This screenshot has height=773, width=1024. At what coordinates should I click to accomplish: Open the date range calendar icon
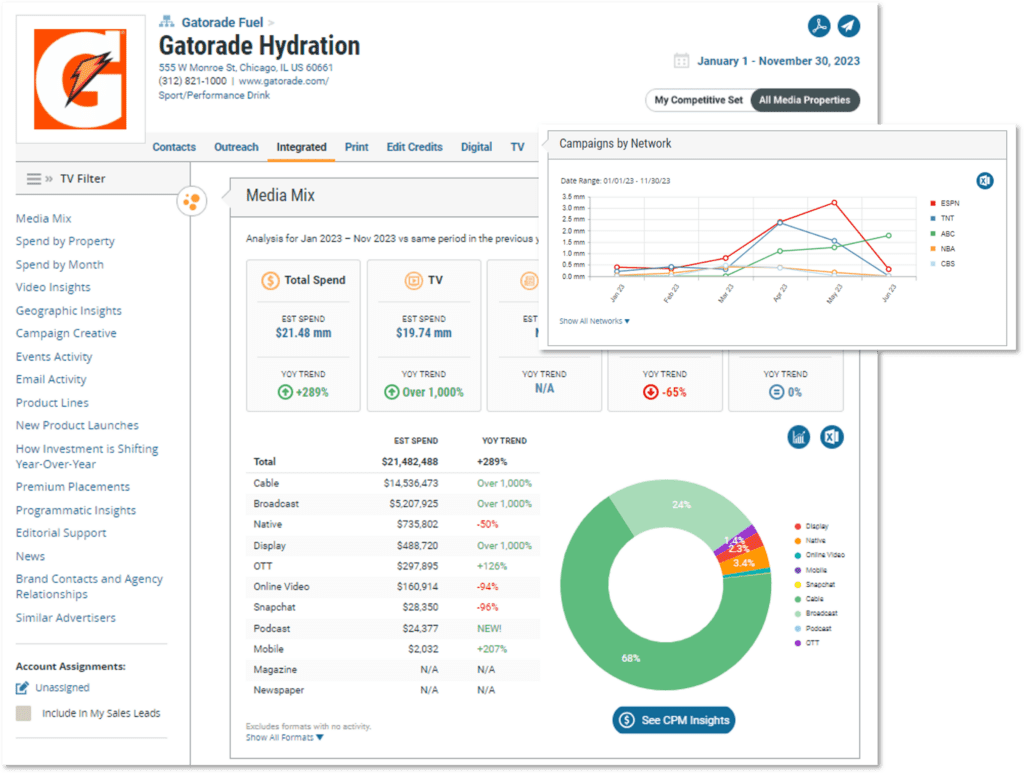[x=681, y=61]
